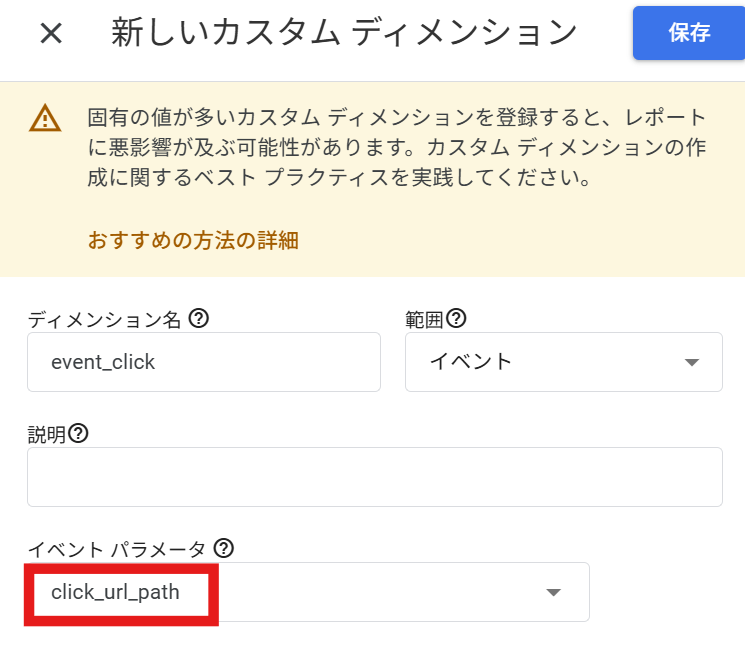Select the イベント value in the 範囲 box

(x=470, y=361)
